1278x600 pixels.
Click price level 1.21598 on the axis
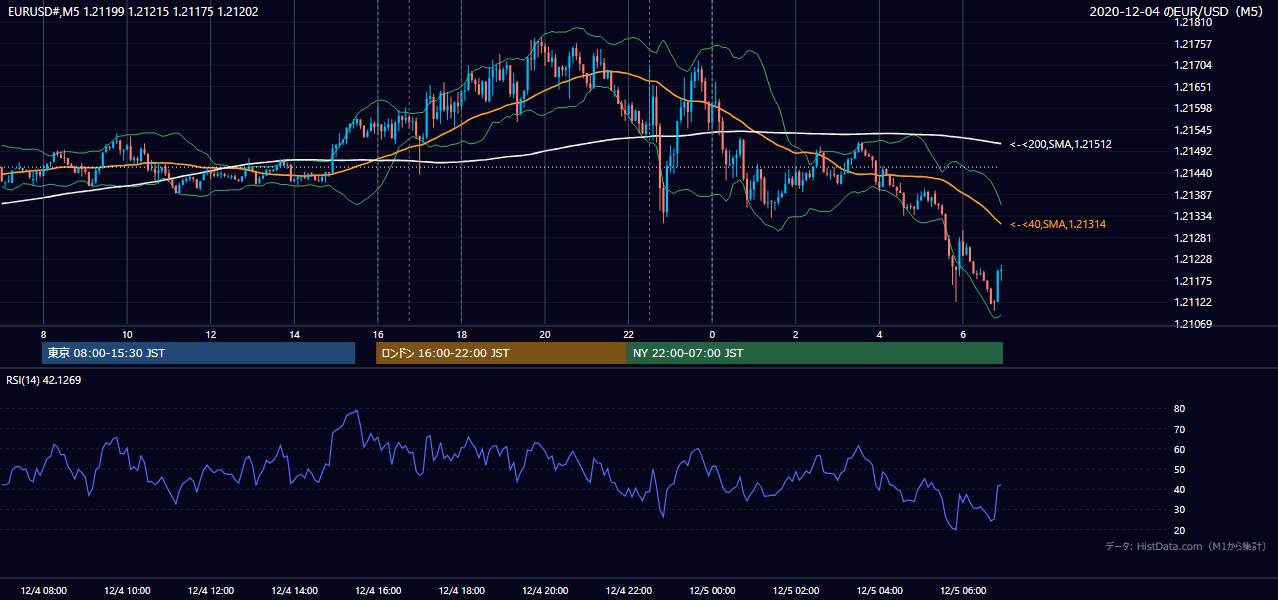tap(1193, 108)
